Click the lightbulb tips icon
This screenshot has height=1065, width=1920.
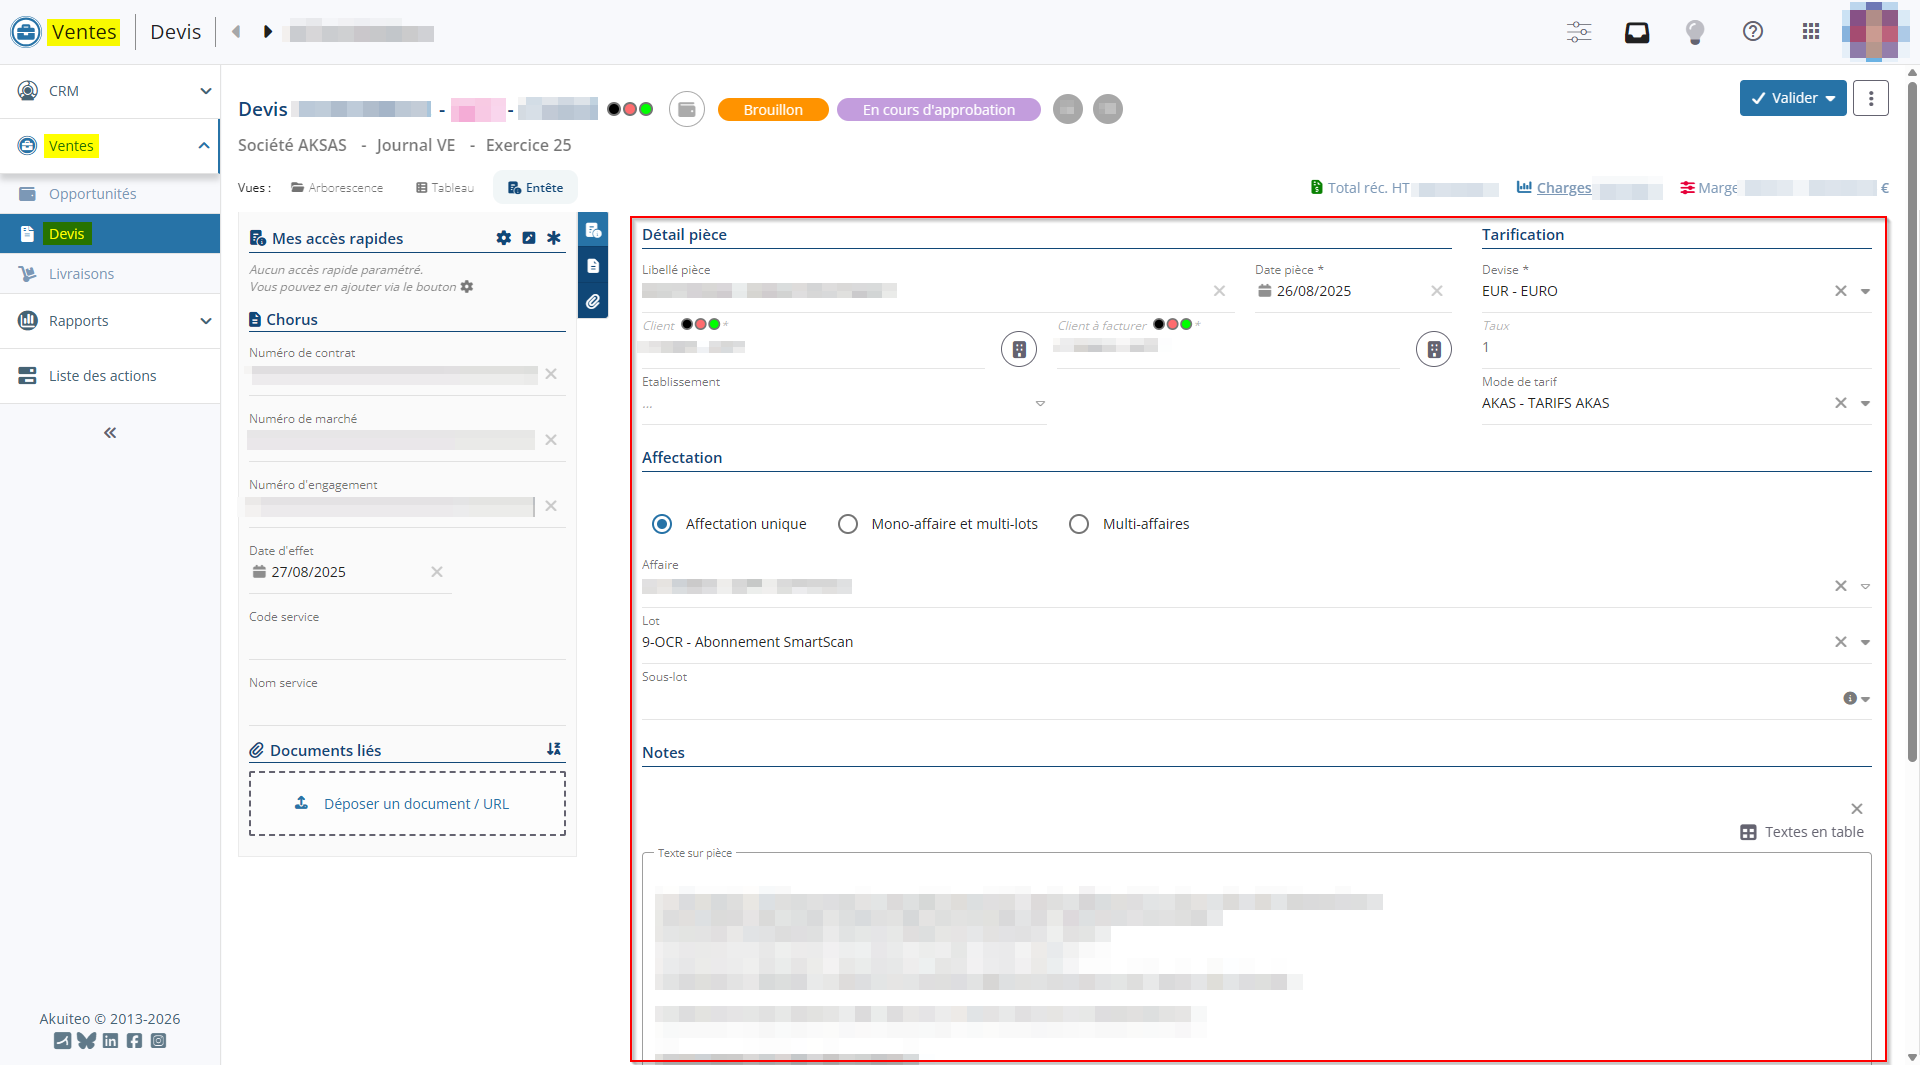tap(1695, 33)
